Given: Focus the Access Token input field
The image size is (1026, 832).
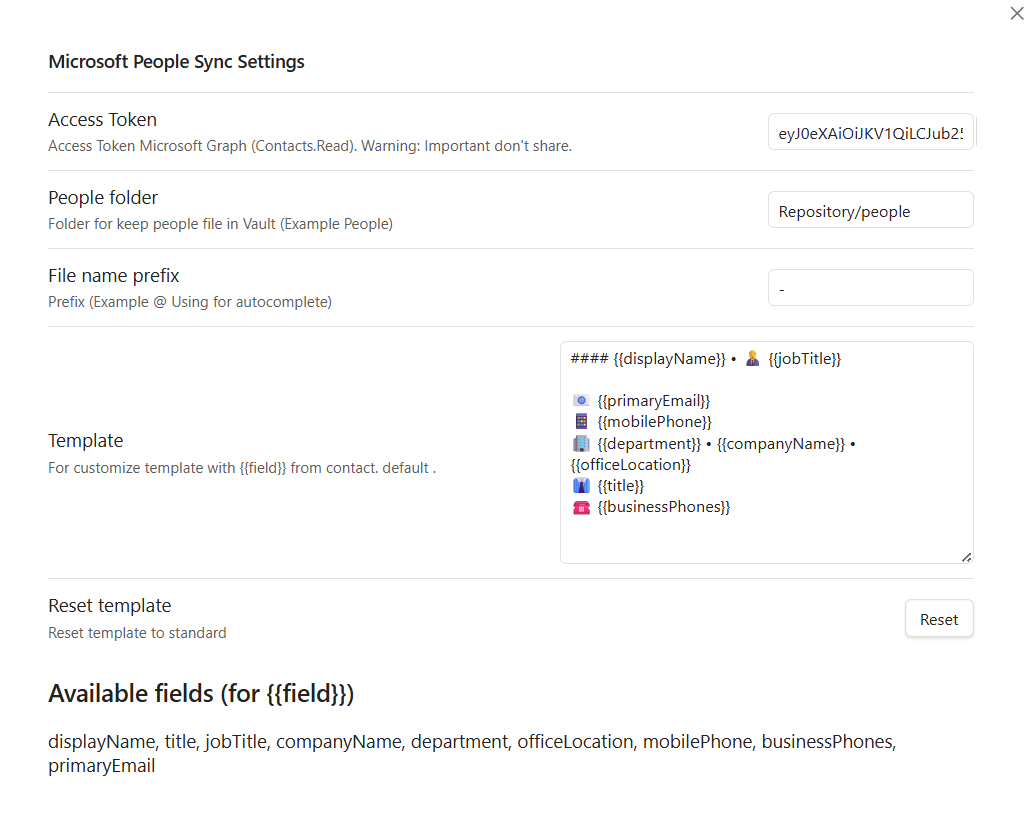Looking at the screenshot, I should coord(870,131).
